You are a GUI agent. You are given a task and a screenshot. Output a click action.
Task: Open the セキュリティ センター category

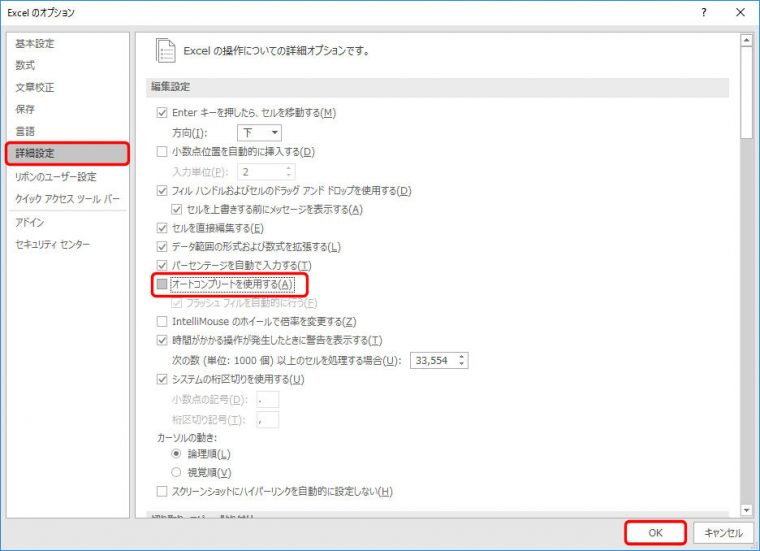[52, 245]
